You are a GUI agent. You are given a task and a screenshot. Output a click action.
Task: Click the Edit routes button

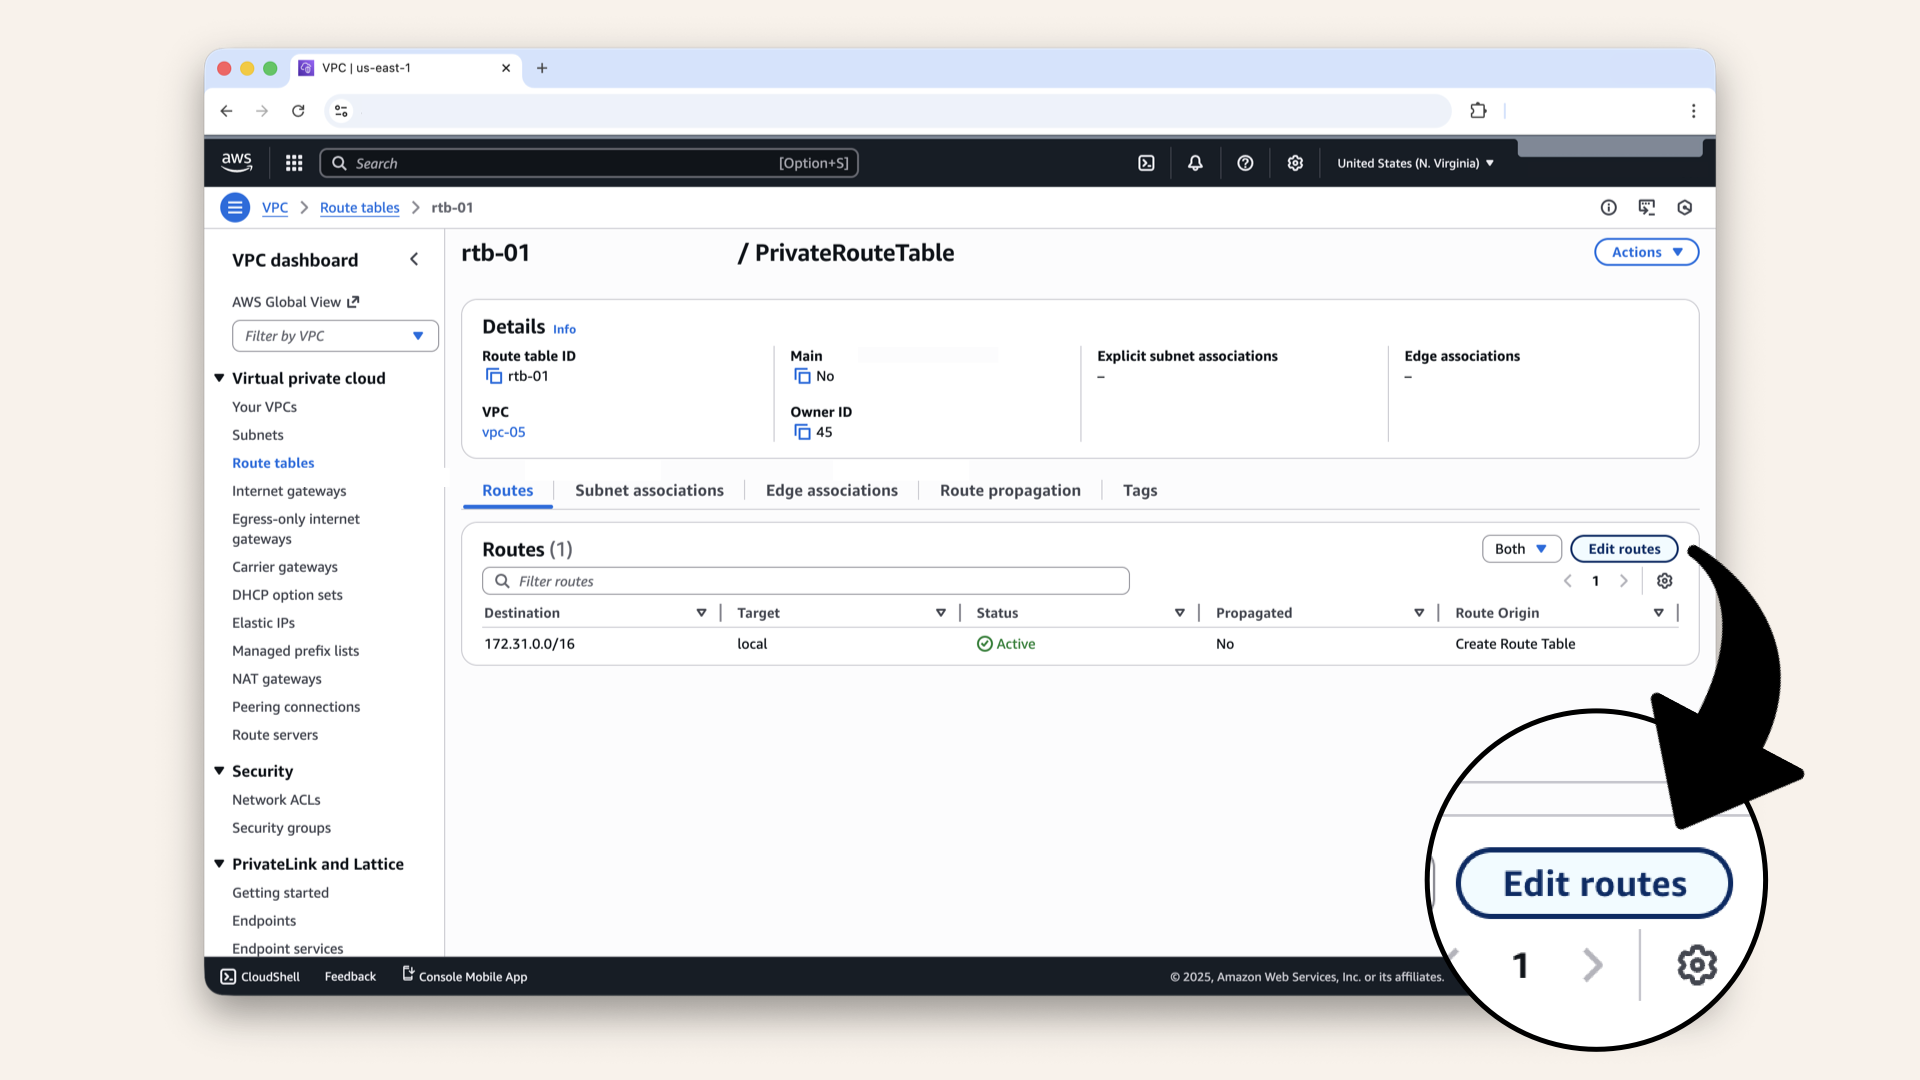coord(1622,548)
